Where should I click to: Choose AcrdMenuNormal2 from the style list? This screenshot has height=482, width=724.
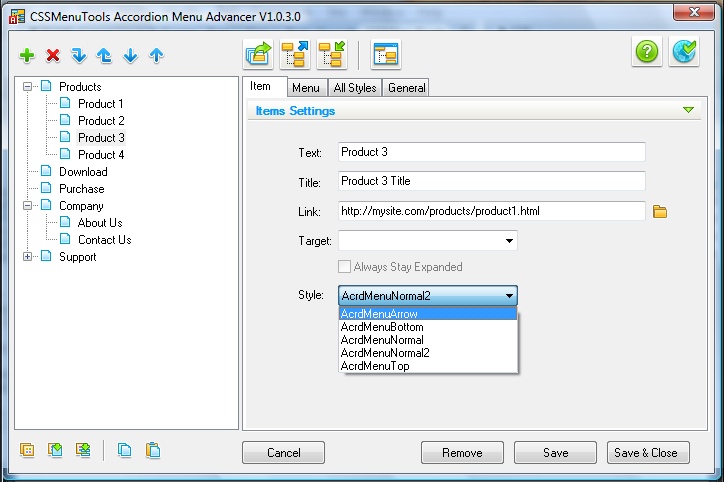(428, 353)
